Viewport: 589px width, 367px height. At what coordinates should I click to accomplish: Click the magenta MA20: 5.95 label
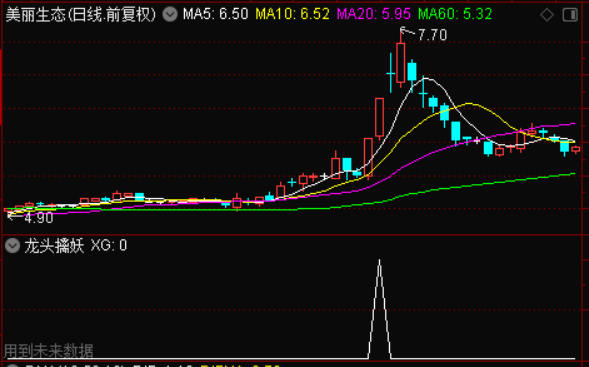[374, 14]
